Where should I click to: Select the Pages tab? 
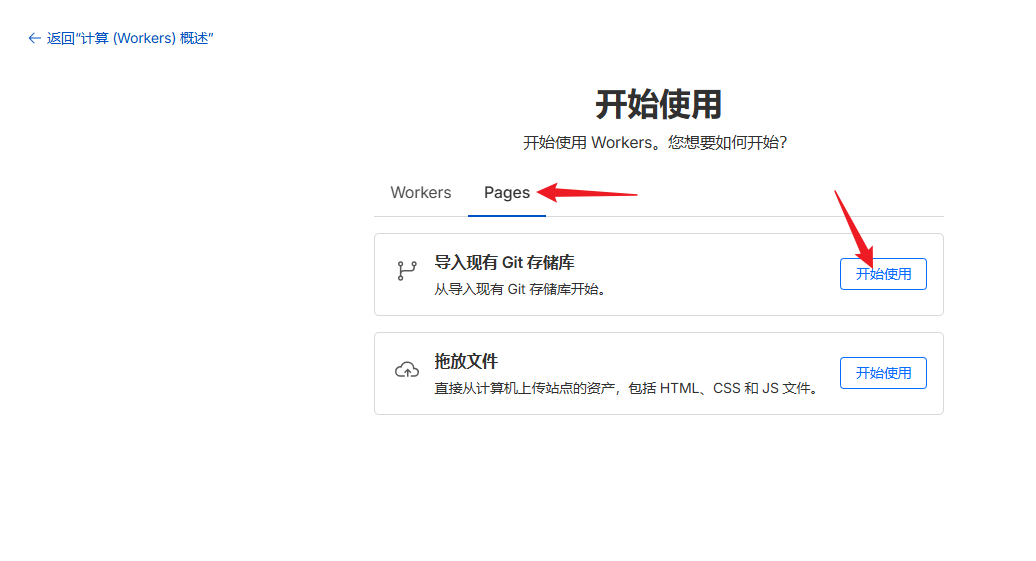506,192
